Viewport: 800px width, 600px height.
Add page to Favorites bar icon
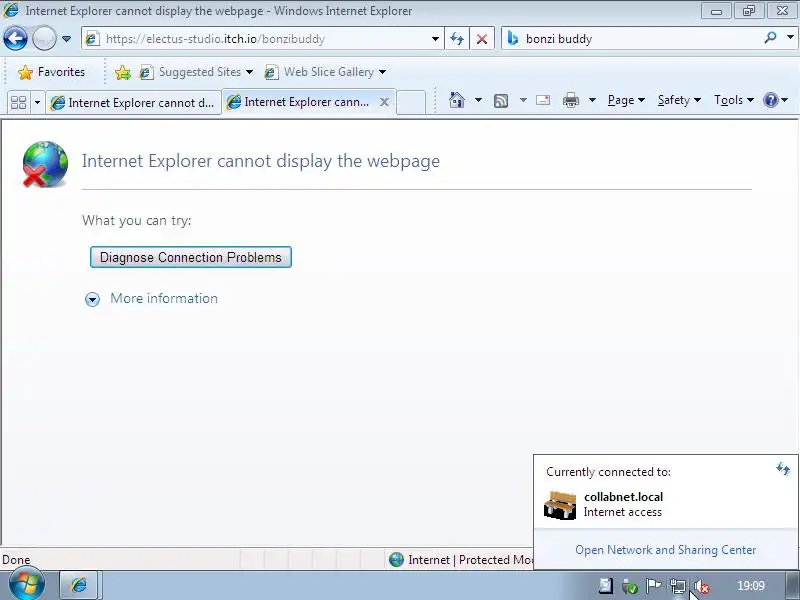click(122, 72)
